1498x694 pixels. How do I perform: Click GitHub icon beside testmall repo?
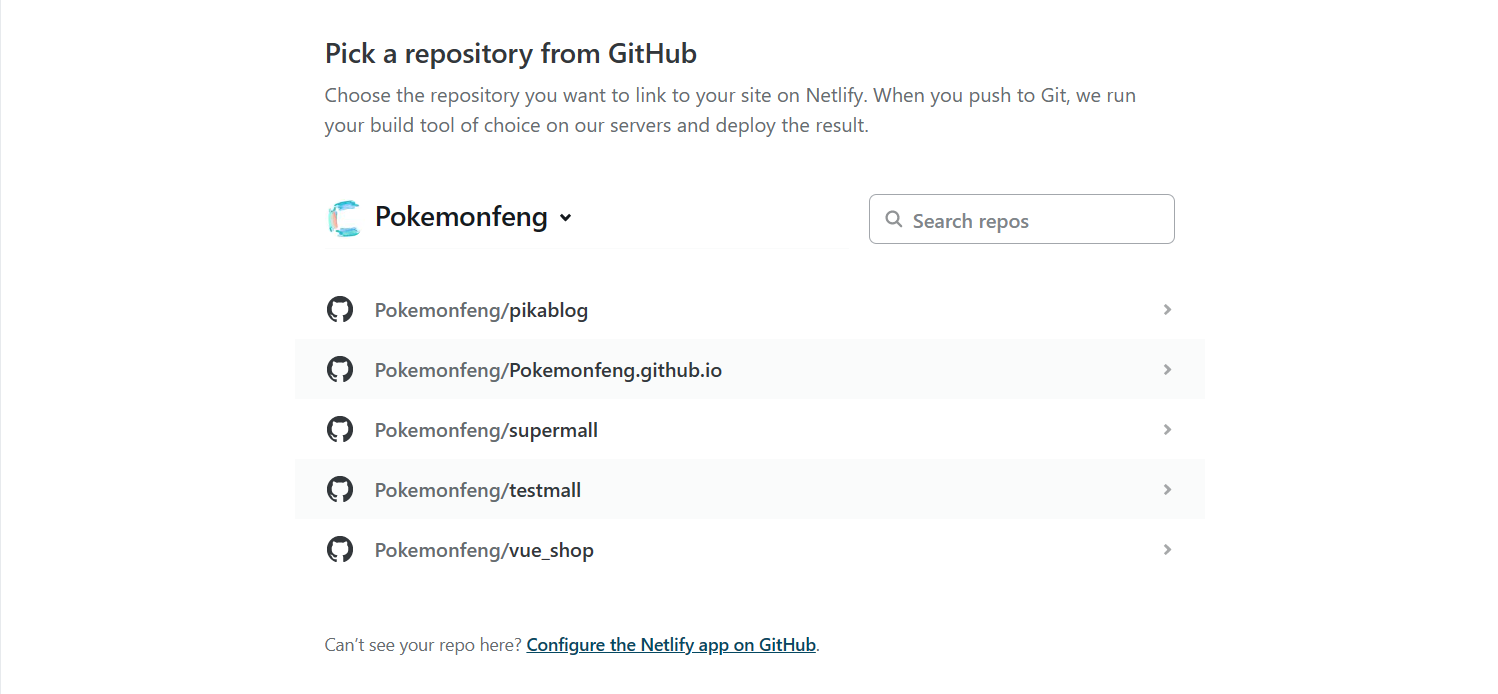[x=340, y=489]
